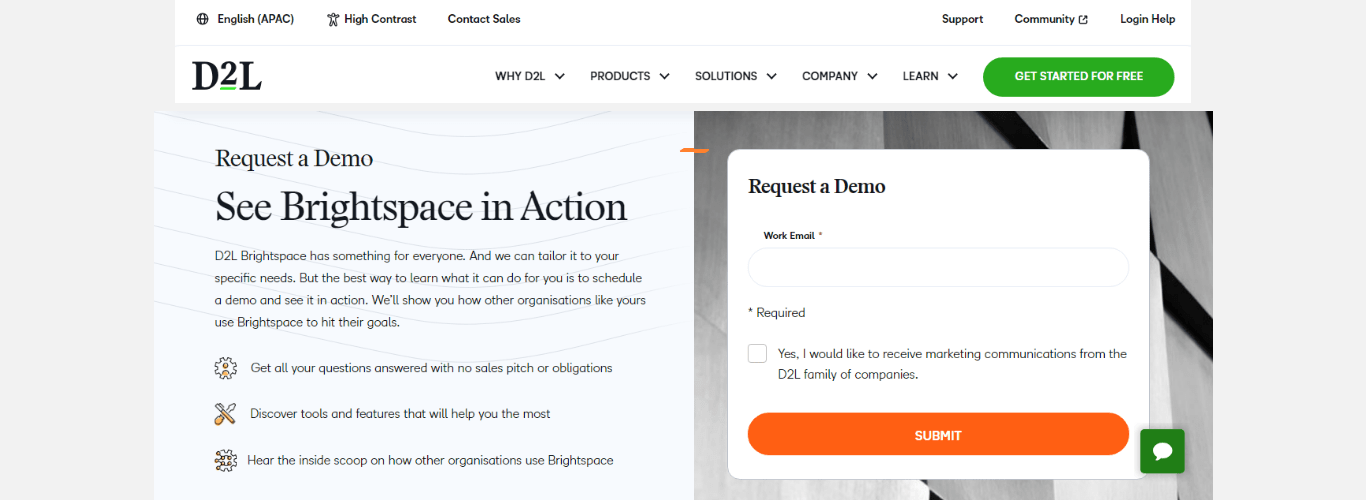Screen dimensions: 1366x500
Task: Click the Work Email input field
Action: [x=938, y=268]
